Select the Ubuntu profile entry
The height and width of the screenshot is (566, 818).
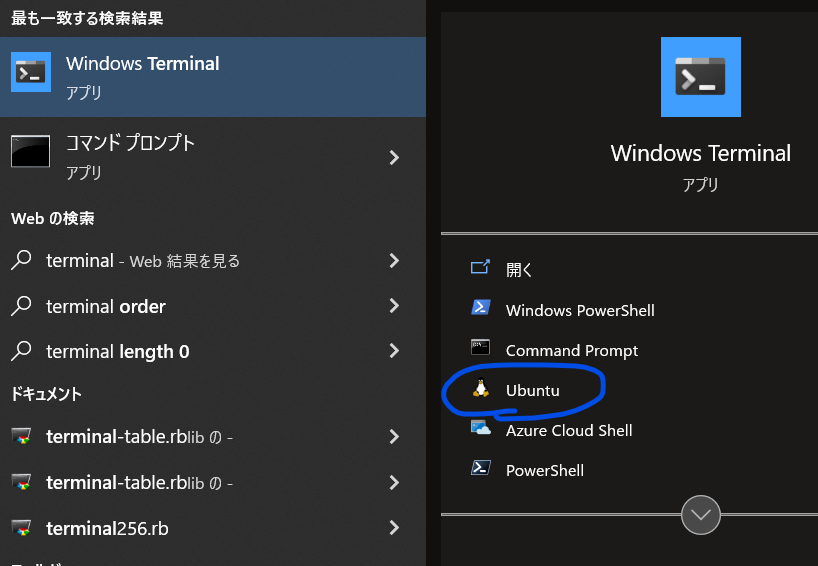tap(532, 391)
